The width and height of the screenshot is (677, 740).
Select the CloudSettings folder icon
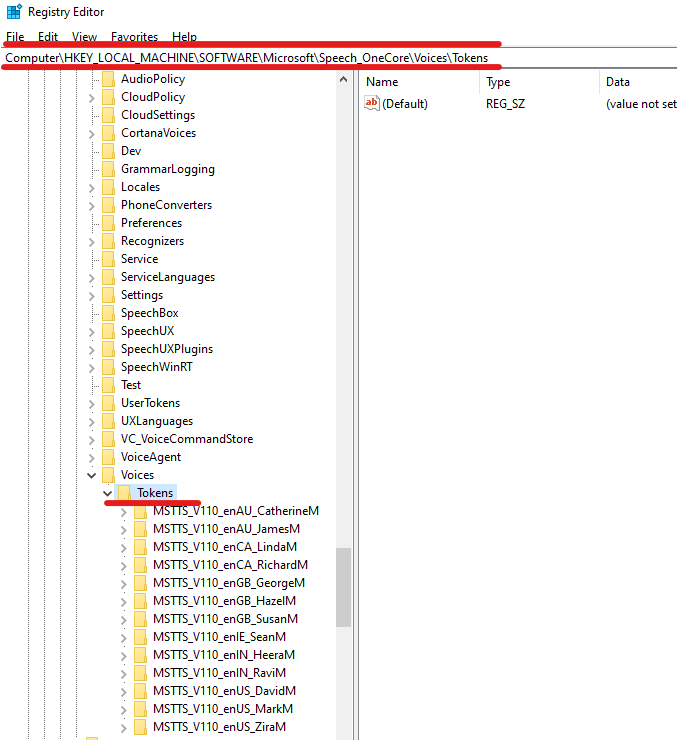(x=109, y=115)
